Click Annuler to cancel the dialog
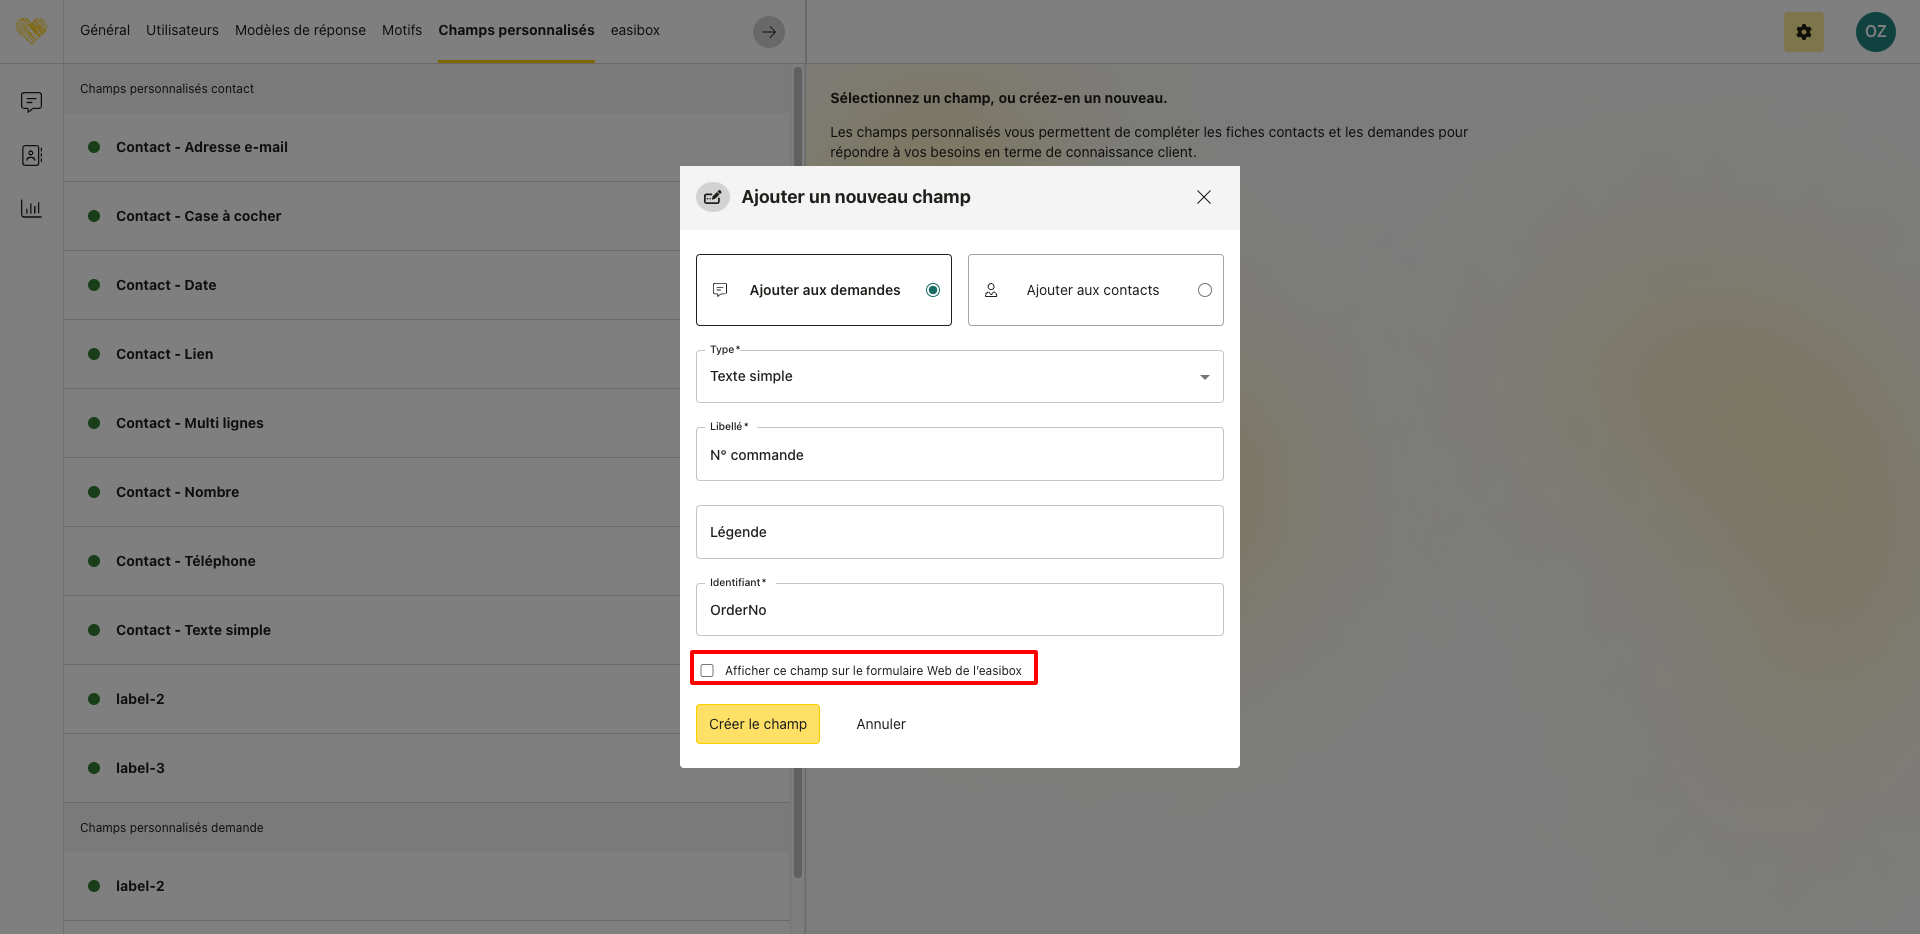The height and width of the screenshot is (934, 1920). point(880,724)
